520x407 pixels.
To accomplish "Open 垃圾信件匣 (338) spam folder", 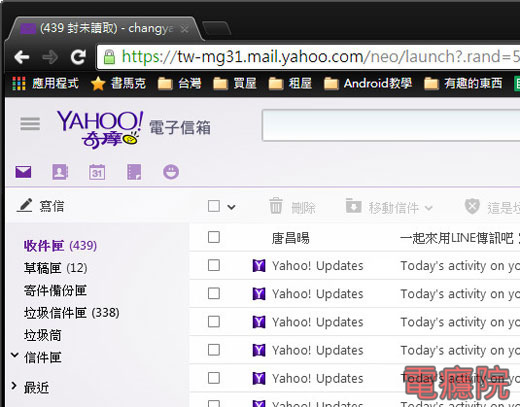I will click(71, 313).
